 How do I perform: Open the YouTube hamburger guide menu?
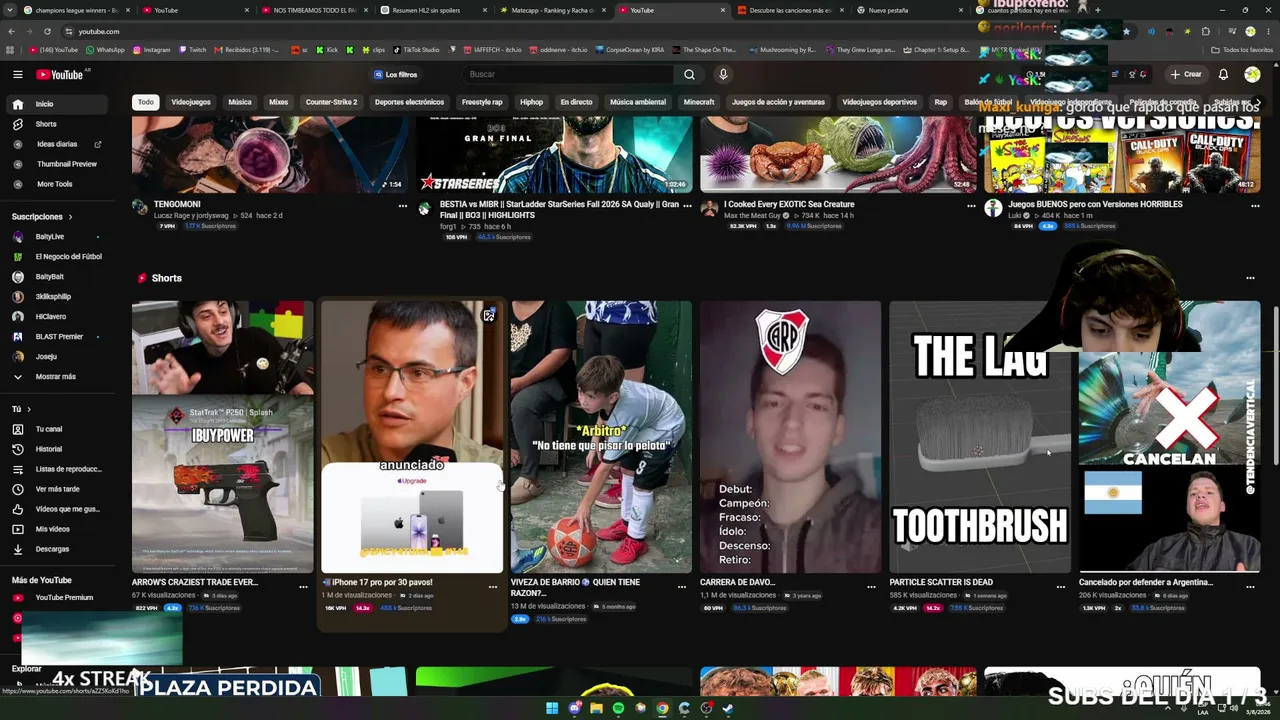pyautogui.click(x=17, y=74)
